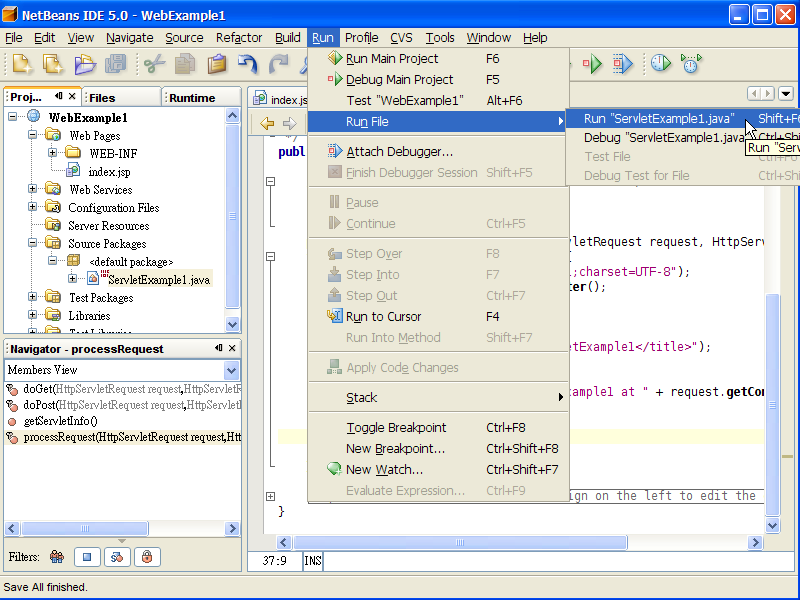Open the Refactor menu
800x600 pixels.
(x=239, y=38)
